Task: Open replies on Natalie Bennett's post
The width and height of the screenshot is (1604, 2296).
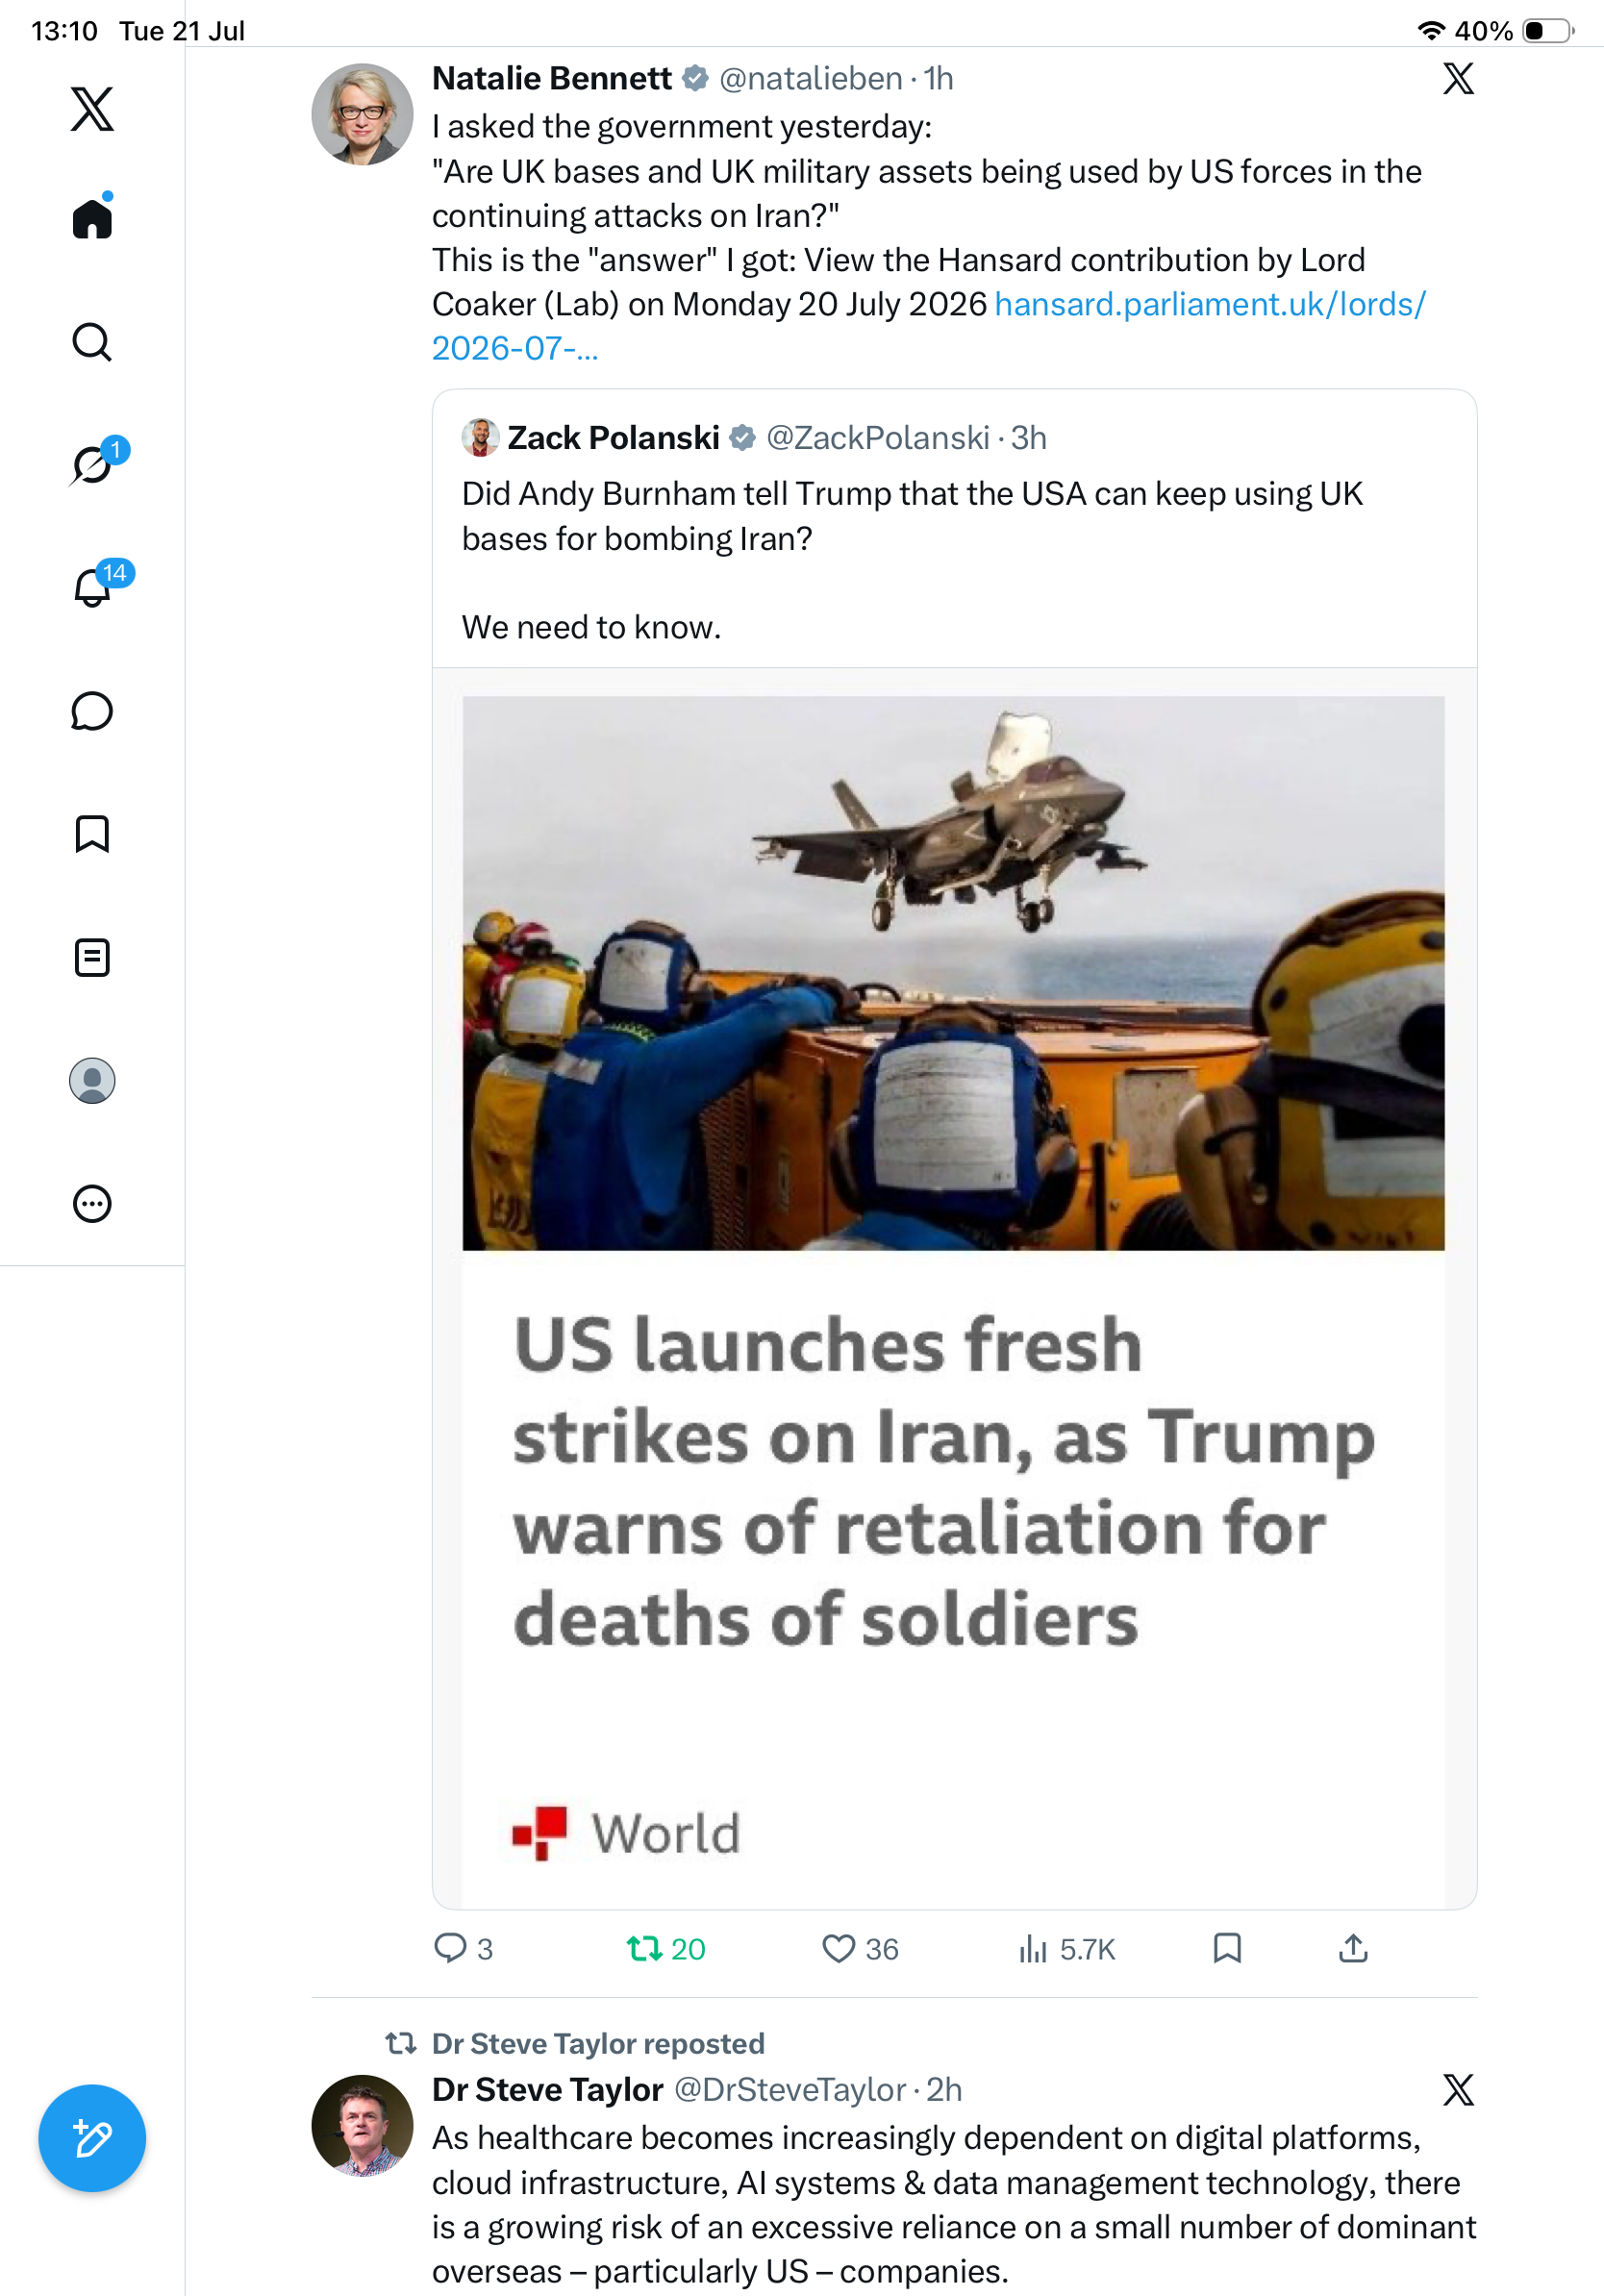Action: point(464,1948)
